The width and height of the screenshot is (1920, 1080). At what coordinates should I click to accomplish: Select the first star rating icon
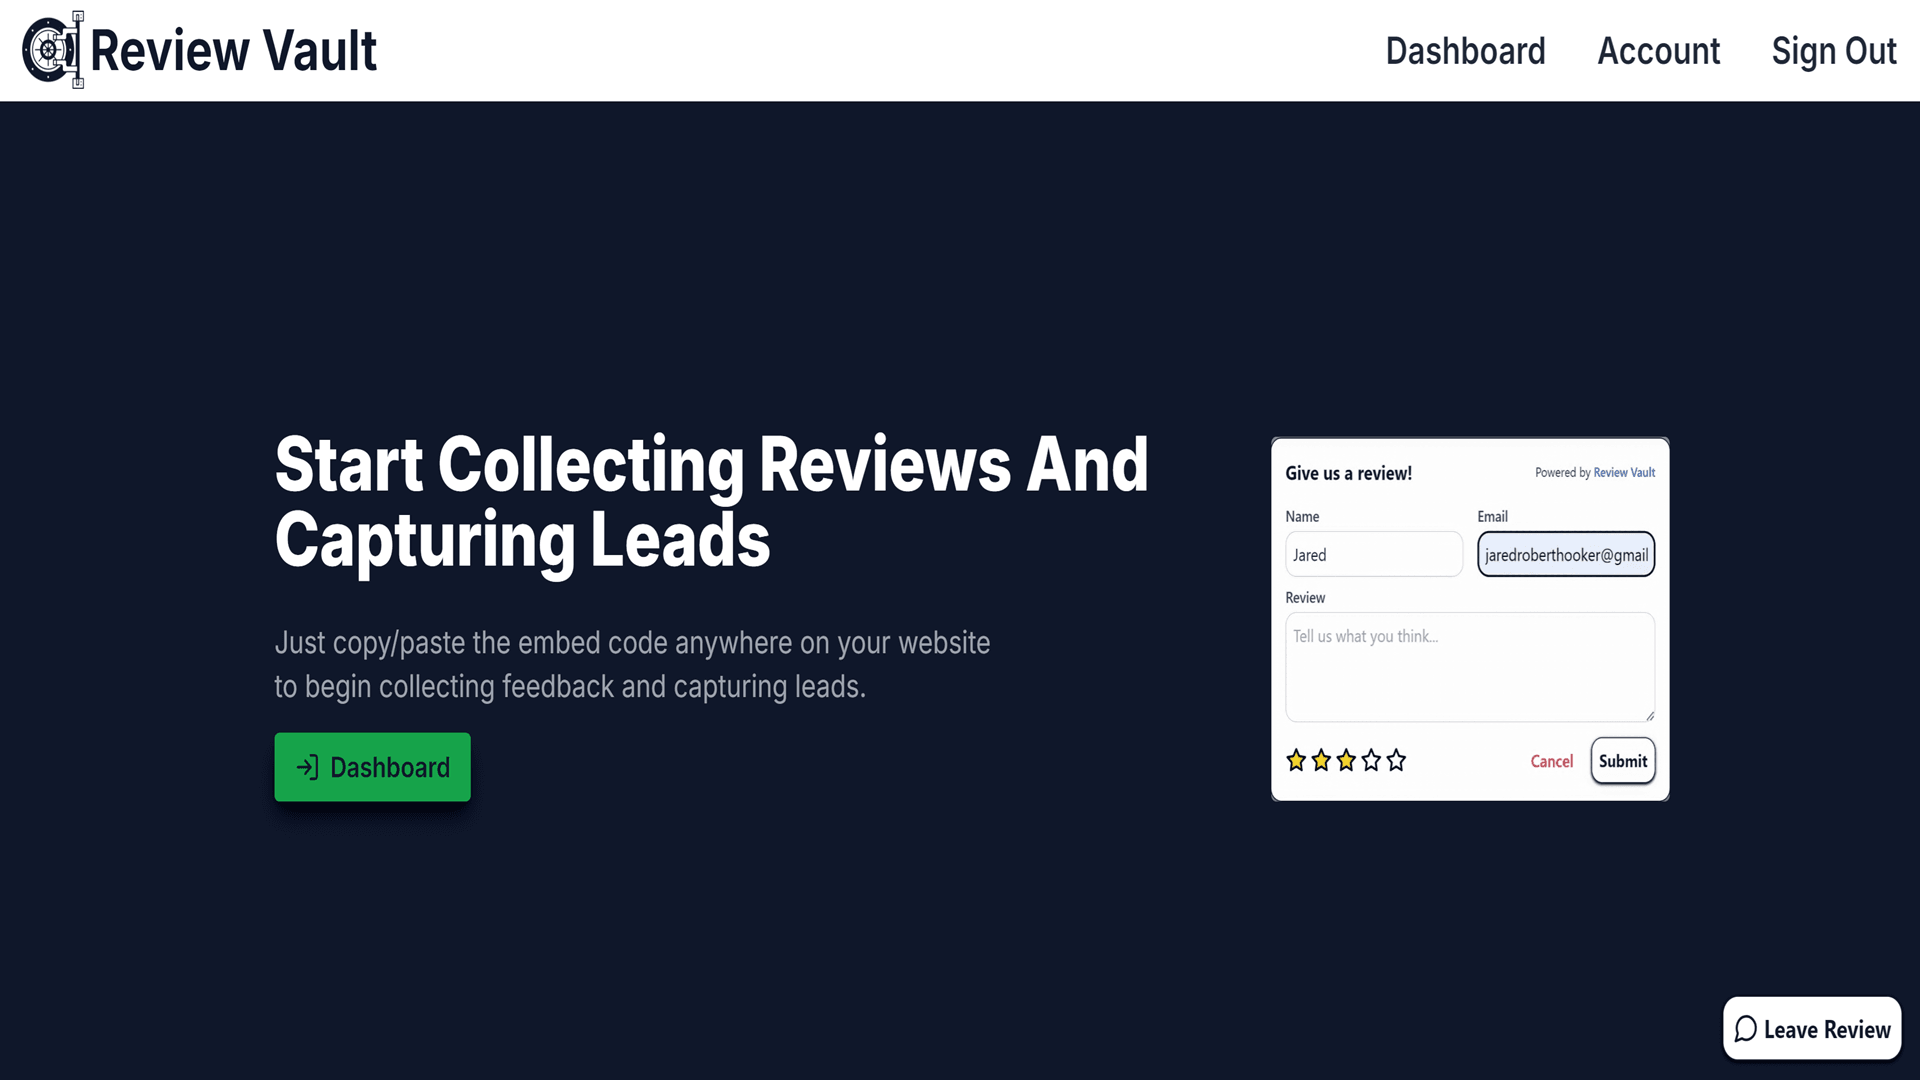coord(1296,760)
